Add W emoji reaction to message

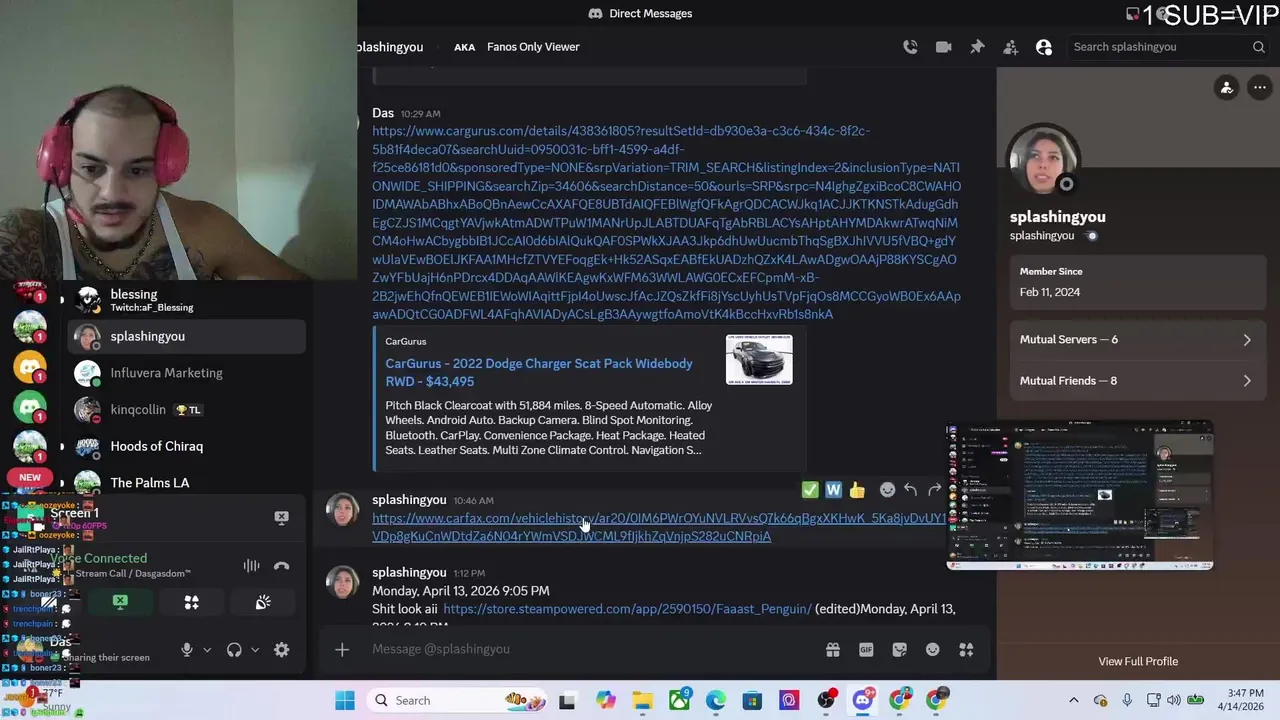tap(833, 490)
